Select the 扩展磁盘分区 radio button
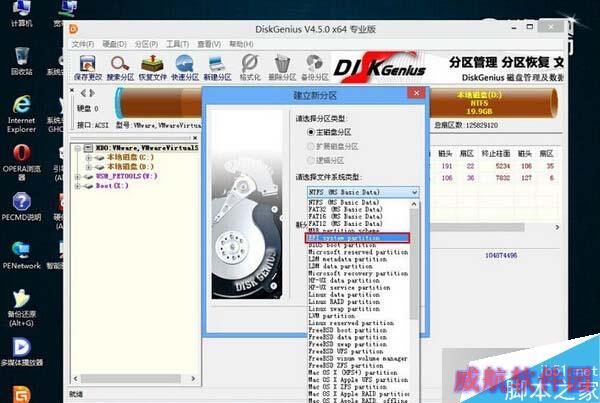The width and height of the screenshot is (600, 403). pyautogui.click(x=310, y=146)
